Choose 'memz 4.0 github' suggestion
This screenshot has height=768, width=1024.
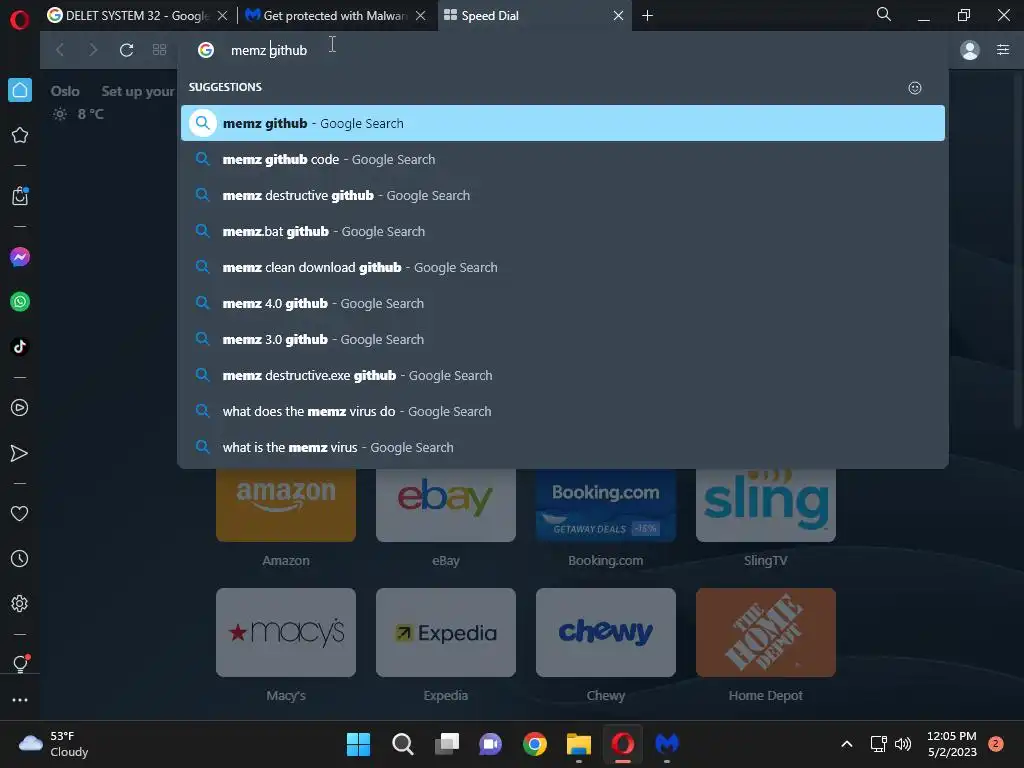point(563,303)
